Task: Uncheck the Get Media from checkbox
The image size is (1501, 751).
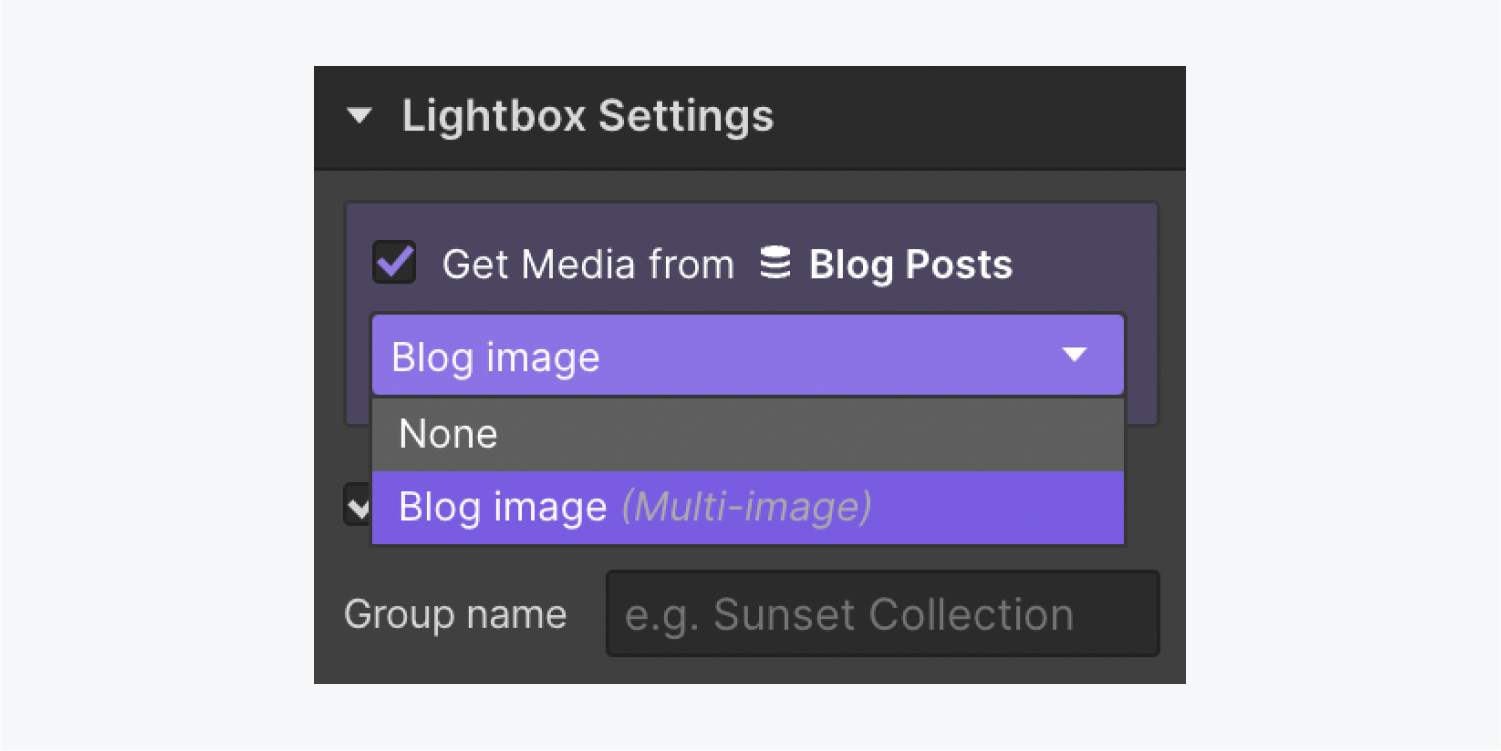Action: point(394,264)
